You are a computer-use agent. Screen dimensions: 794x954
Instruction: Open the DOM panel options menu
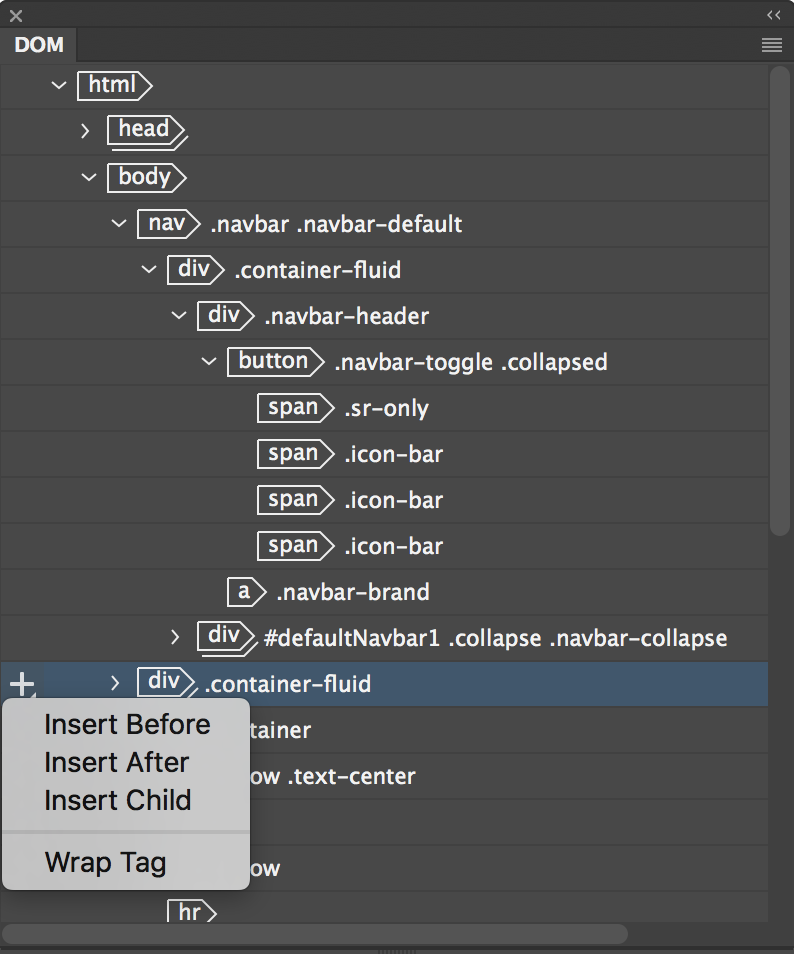771,45
